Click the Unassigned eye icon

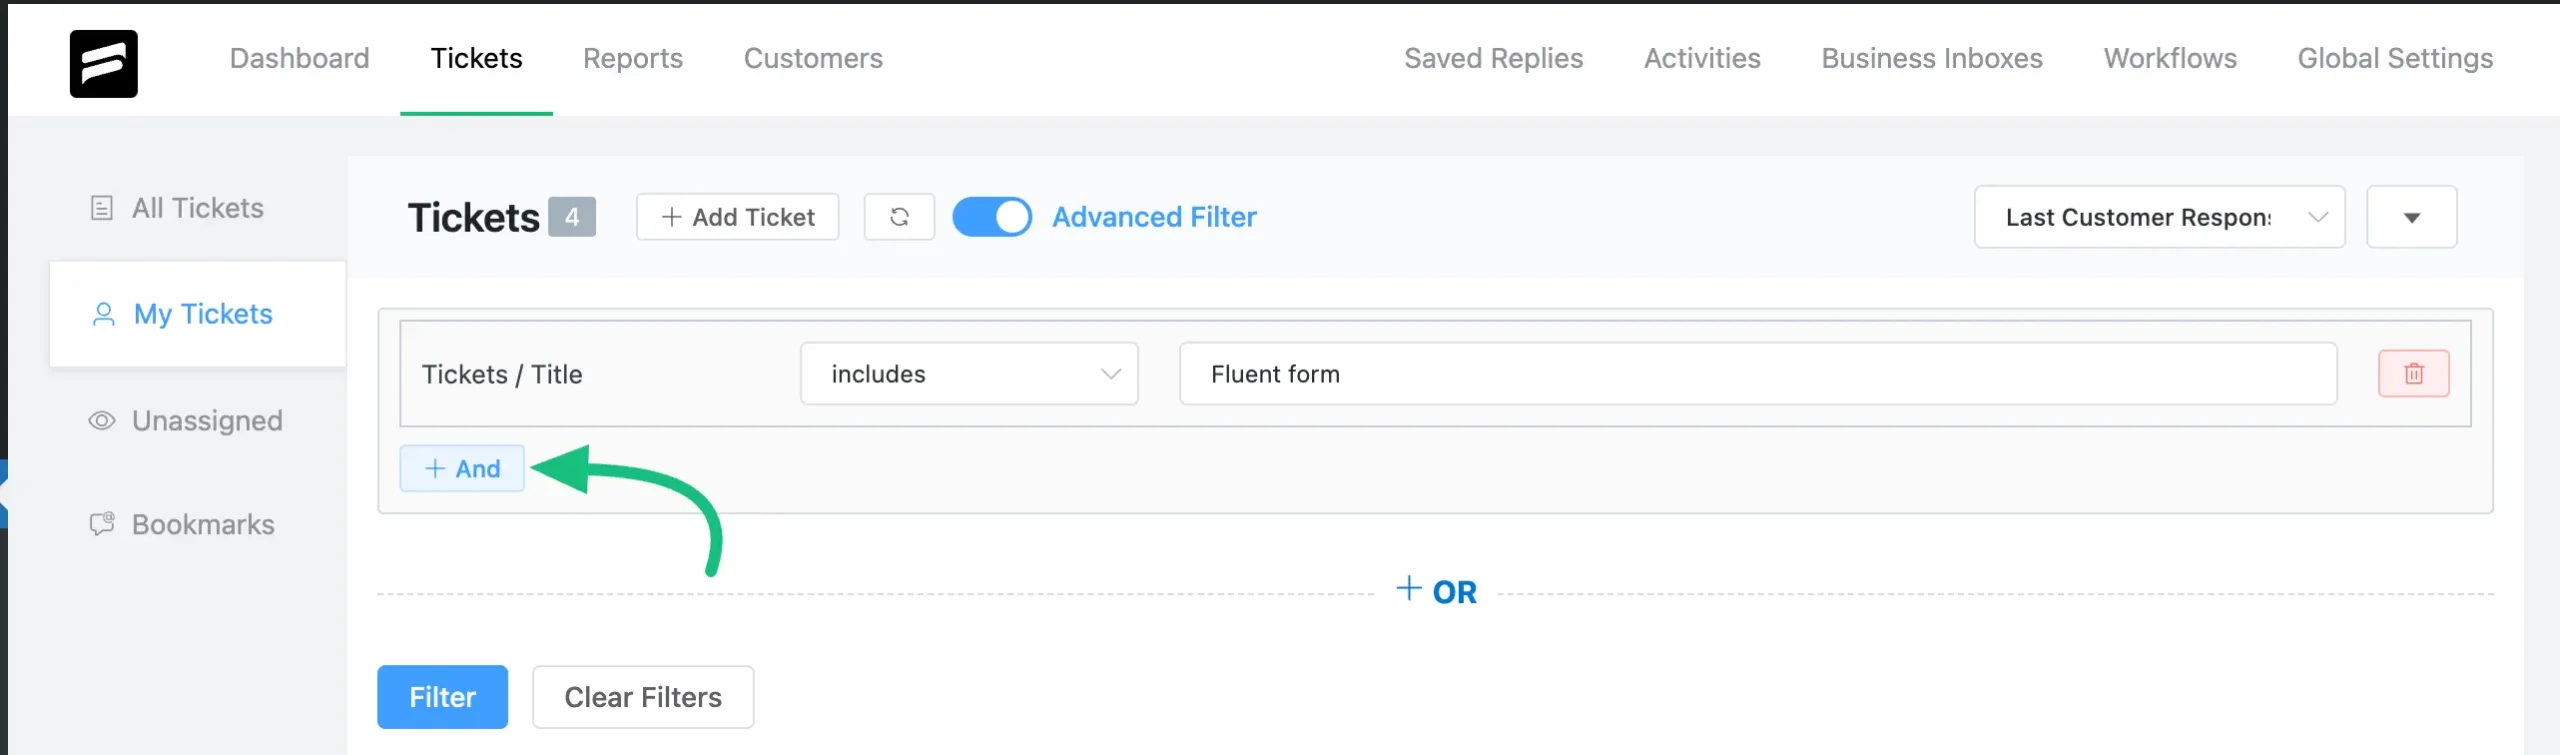[102, 421]
